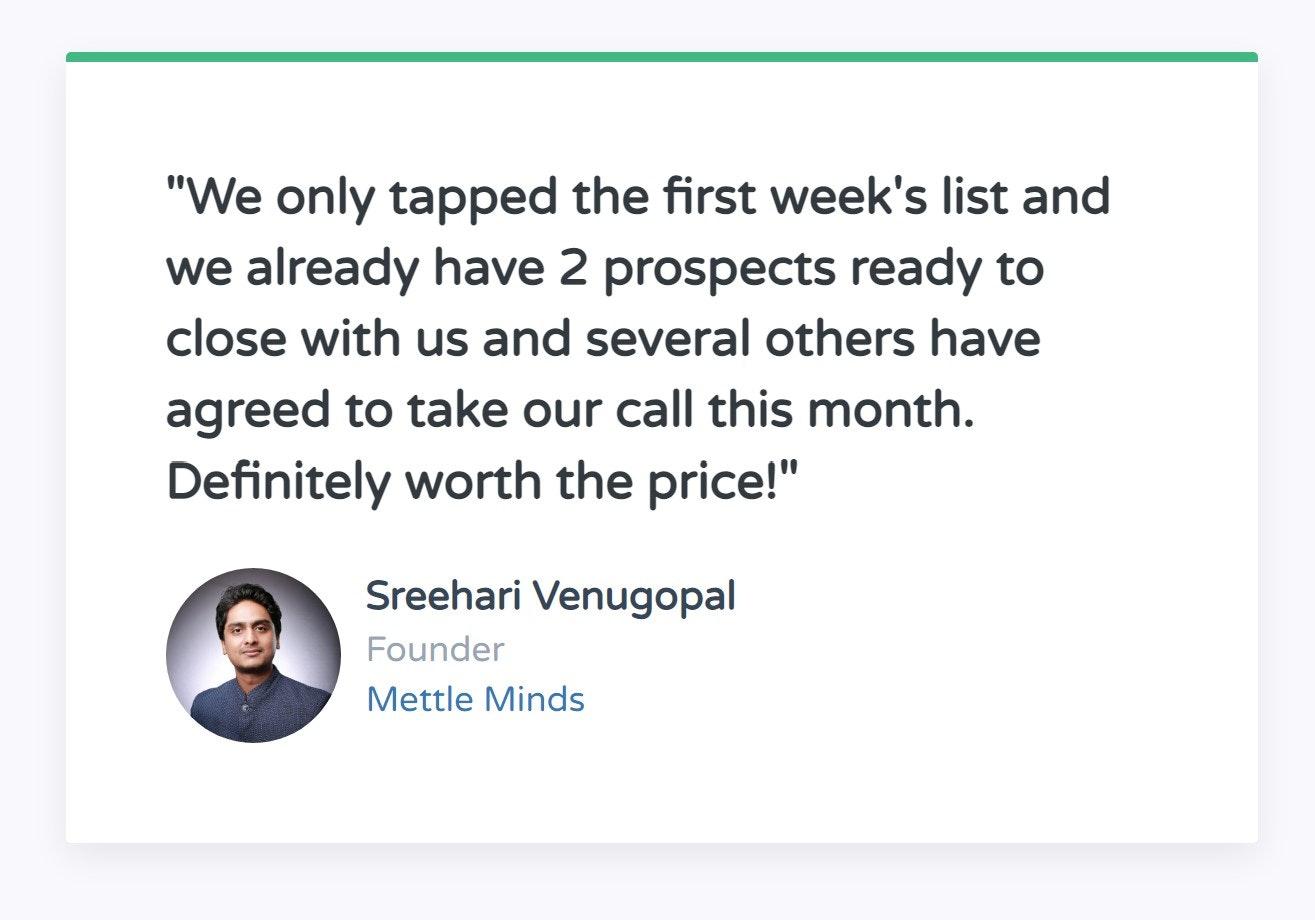Click the word "several" in the quote
Viewport: 1315px width, 920px height.
(667, 340)
